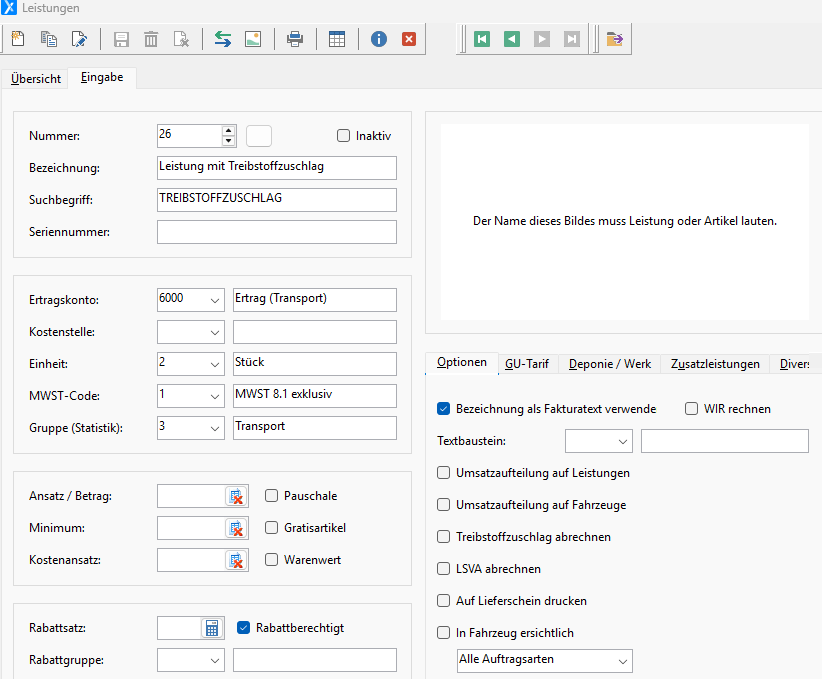Screen dimensions: 822x679
Task: Open the table grid view icon
Action: (337, 39)
